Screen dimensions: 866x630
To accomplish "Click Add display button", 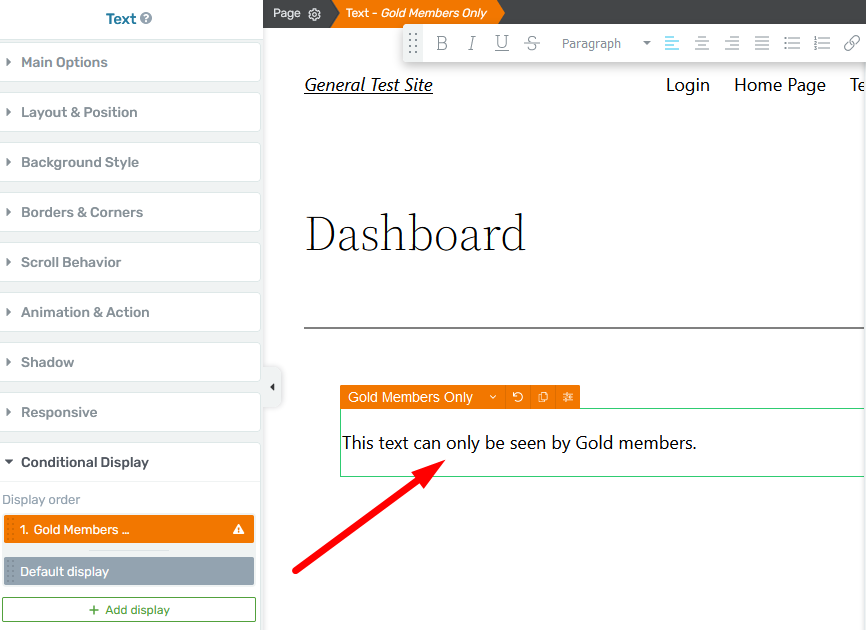I will point(129,610).
